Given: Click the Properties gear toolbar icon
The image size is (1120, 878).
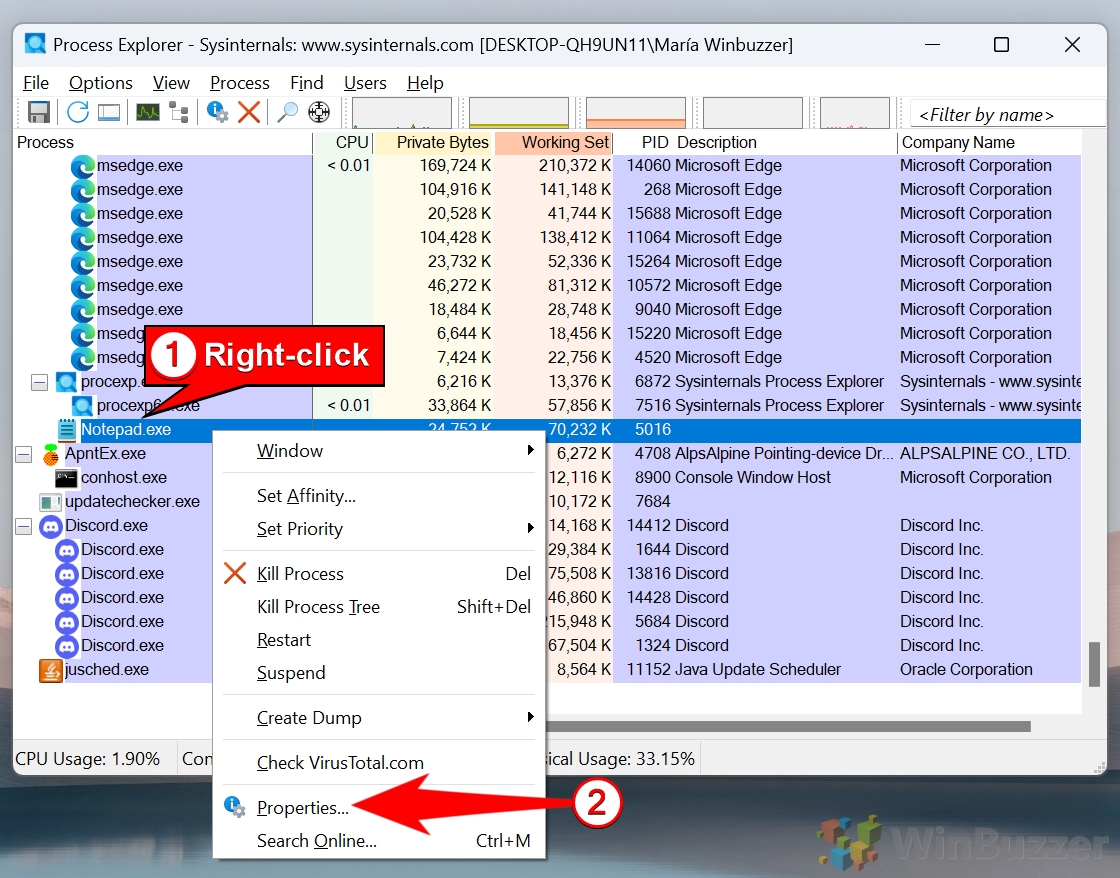Looking at the screenshot, I should 218,112.
